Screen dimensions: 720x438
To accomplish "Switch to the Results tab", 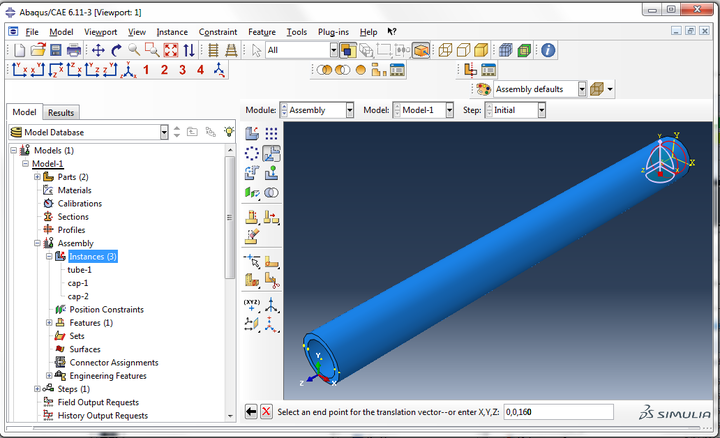I will (x=61, y=112).
